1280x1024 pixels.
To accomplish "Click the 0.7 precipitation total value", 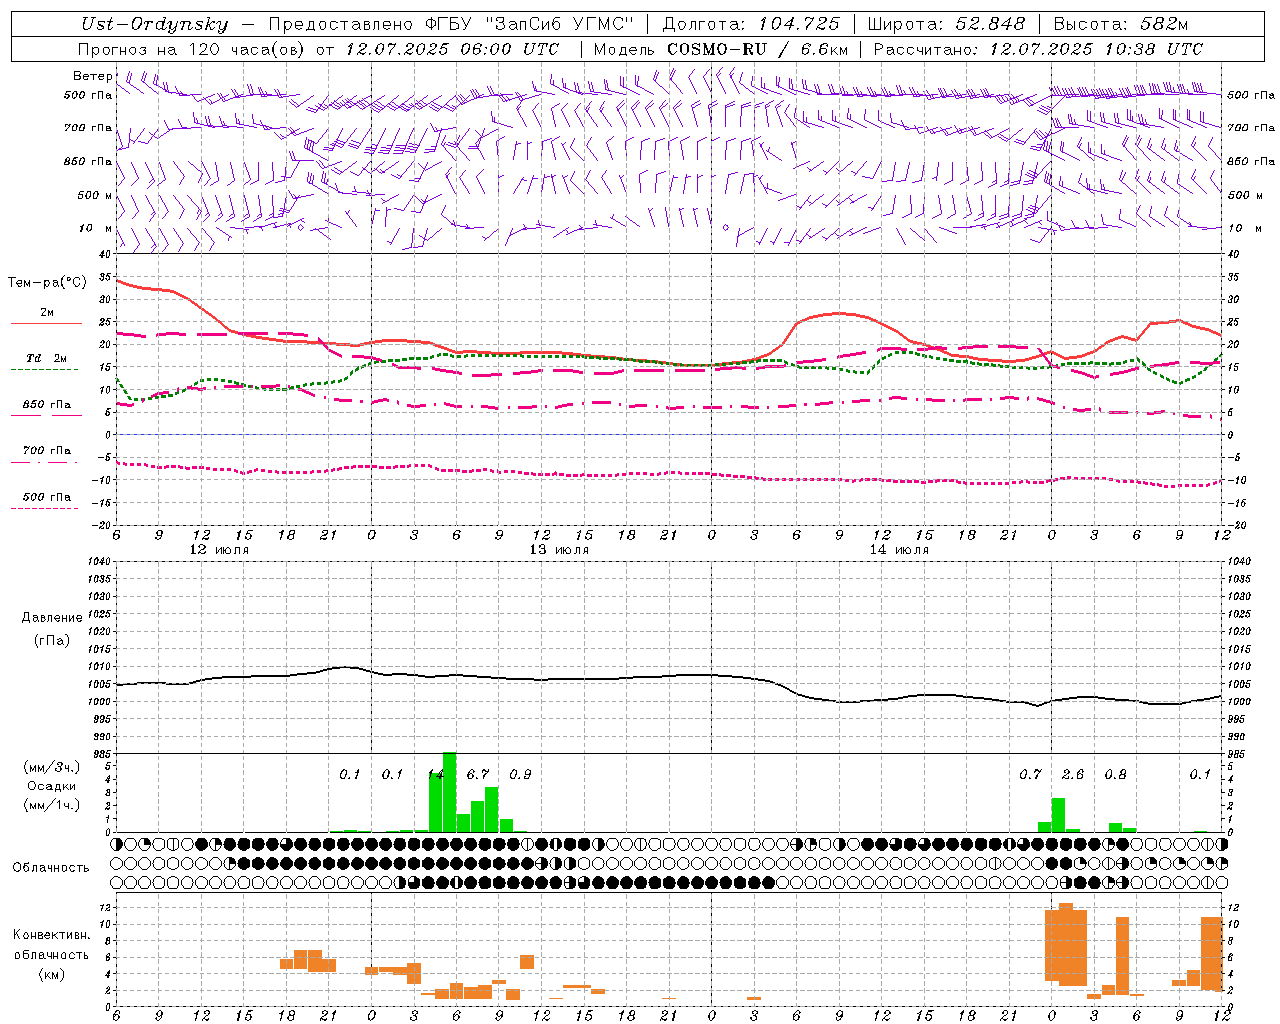I will [1030, 774].
